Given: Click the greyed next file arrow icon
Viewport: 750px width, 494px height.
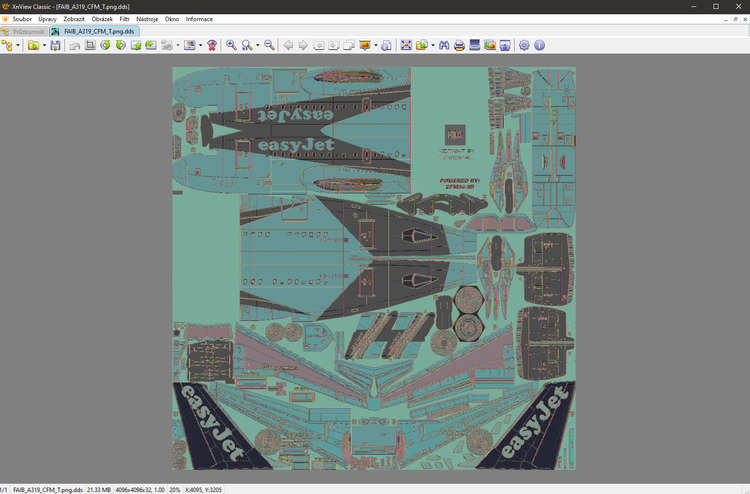Looking at the screenshot, I should pos(303,45).
